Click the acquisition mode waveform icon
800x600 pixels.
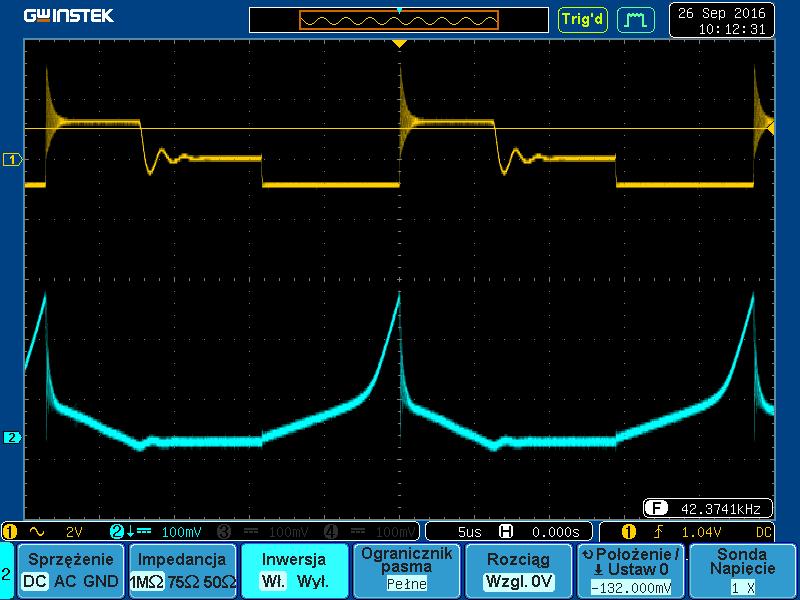(632, 19)
